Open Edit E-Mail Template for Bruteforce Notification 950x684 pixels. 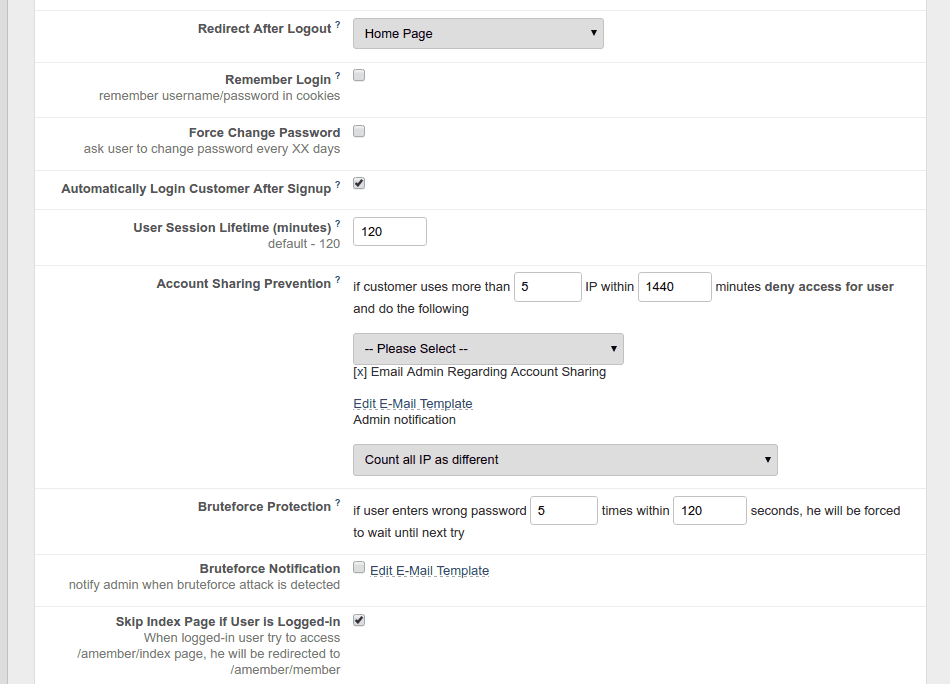click(x=430, y=571)
